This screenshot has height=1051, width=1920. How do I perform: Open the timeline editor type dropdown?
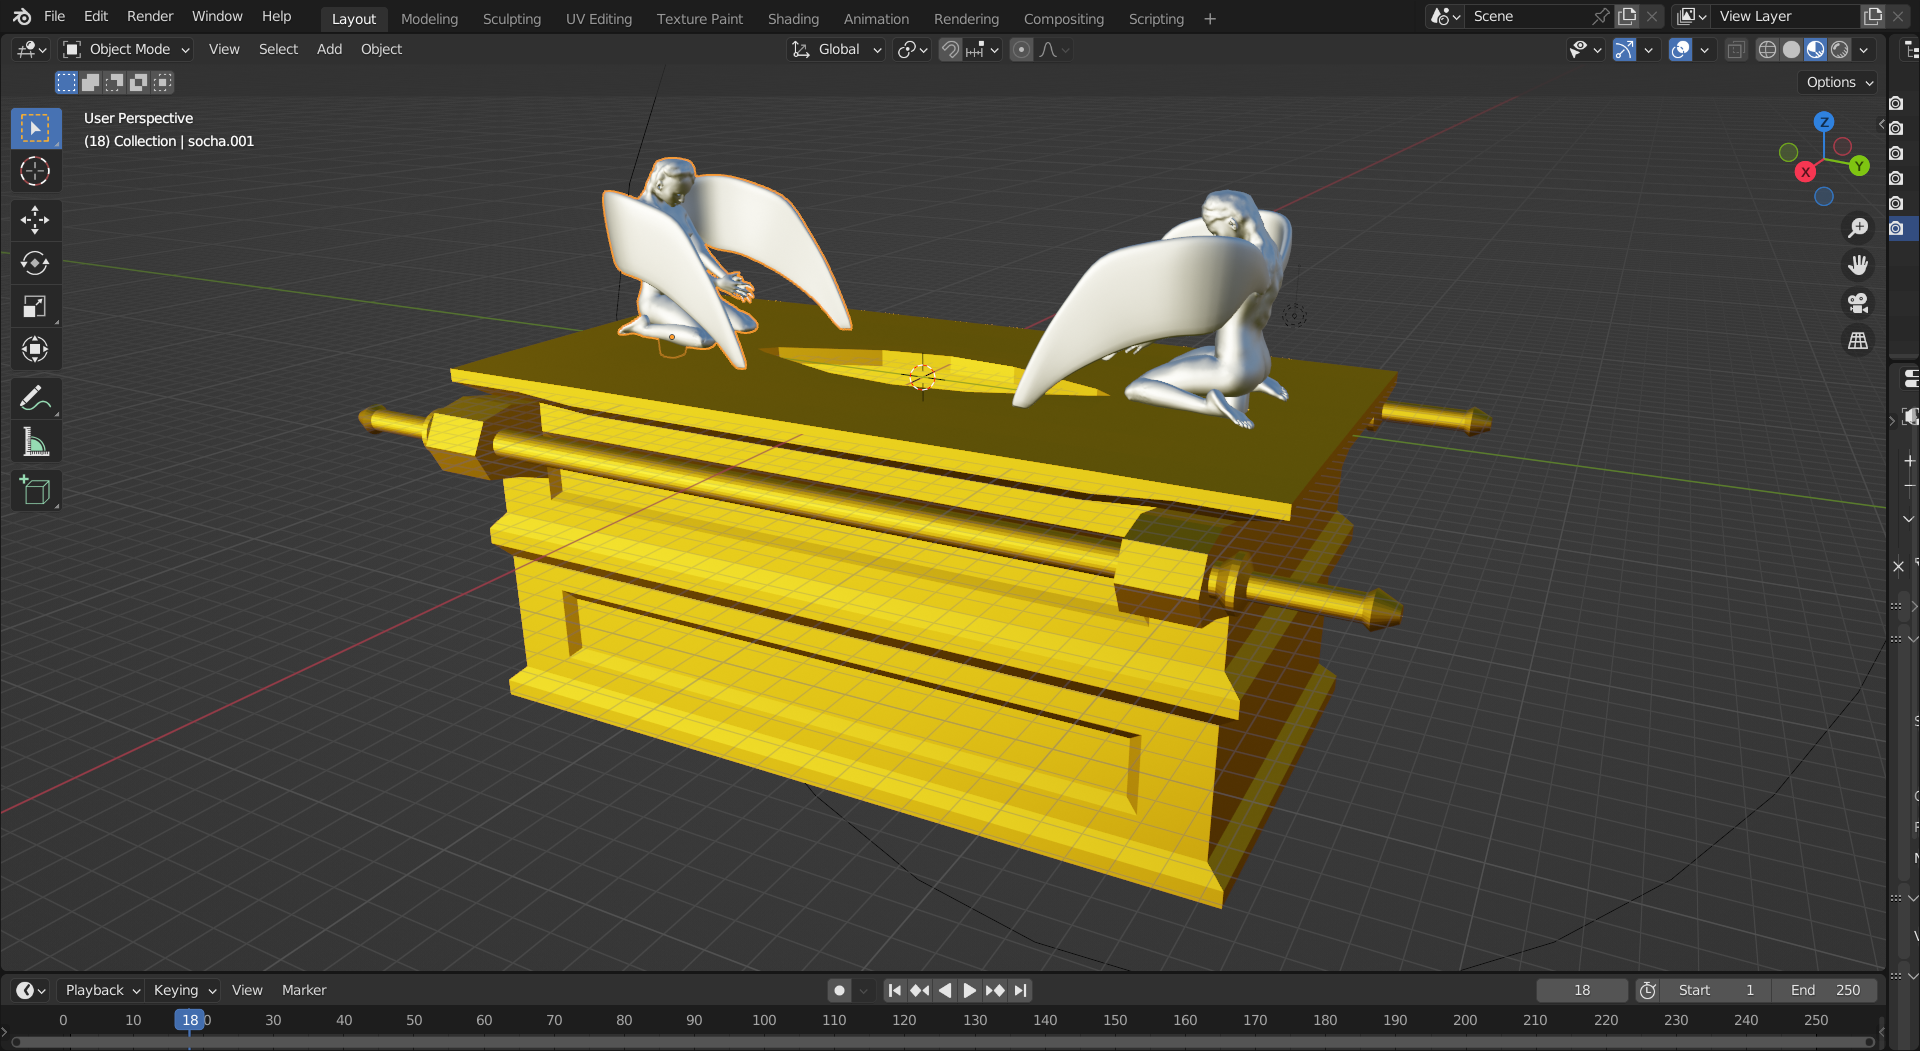32,990
